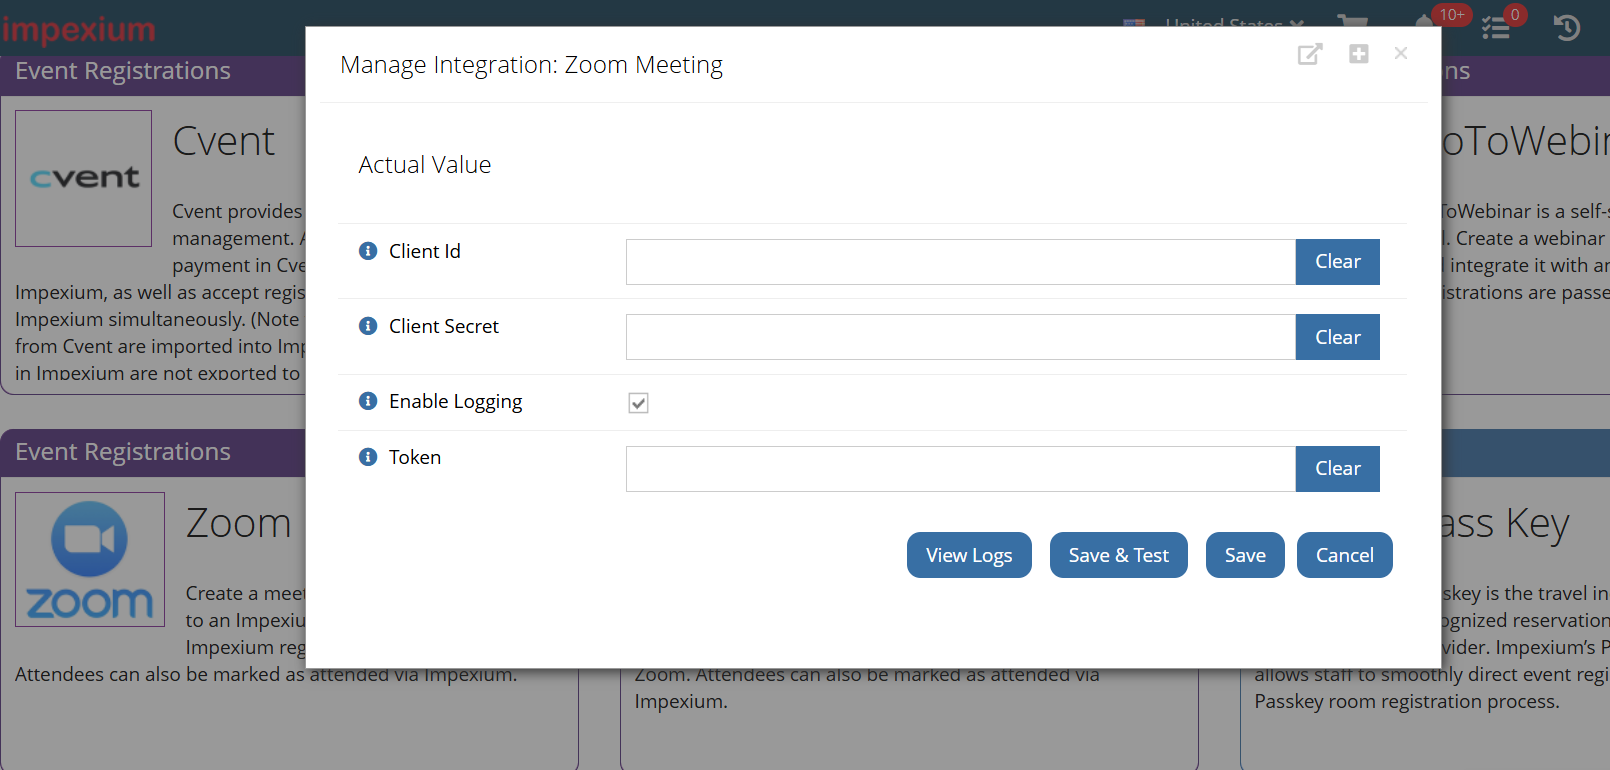The height and width of the screenshot is (770, 1610).
Task: Clear the Client Id value
Action: (1338, 262)
